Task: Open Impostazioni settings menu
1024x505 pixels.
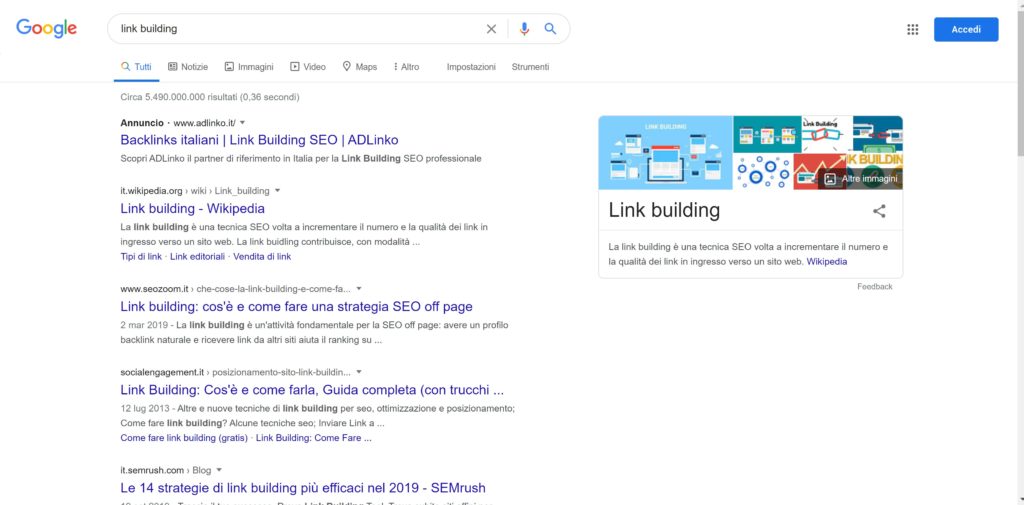Action: [x=471, y=67]
